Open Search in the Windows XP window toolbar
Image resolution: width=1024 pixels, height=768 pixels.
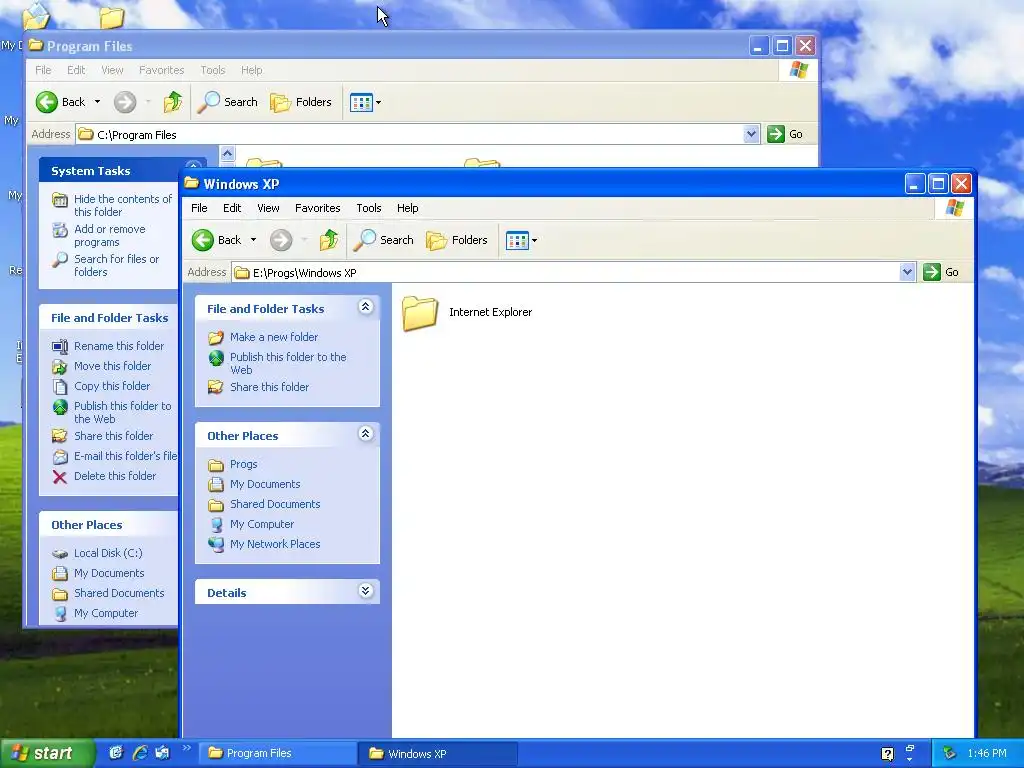[x=384, y=240]
